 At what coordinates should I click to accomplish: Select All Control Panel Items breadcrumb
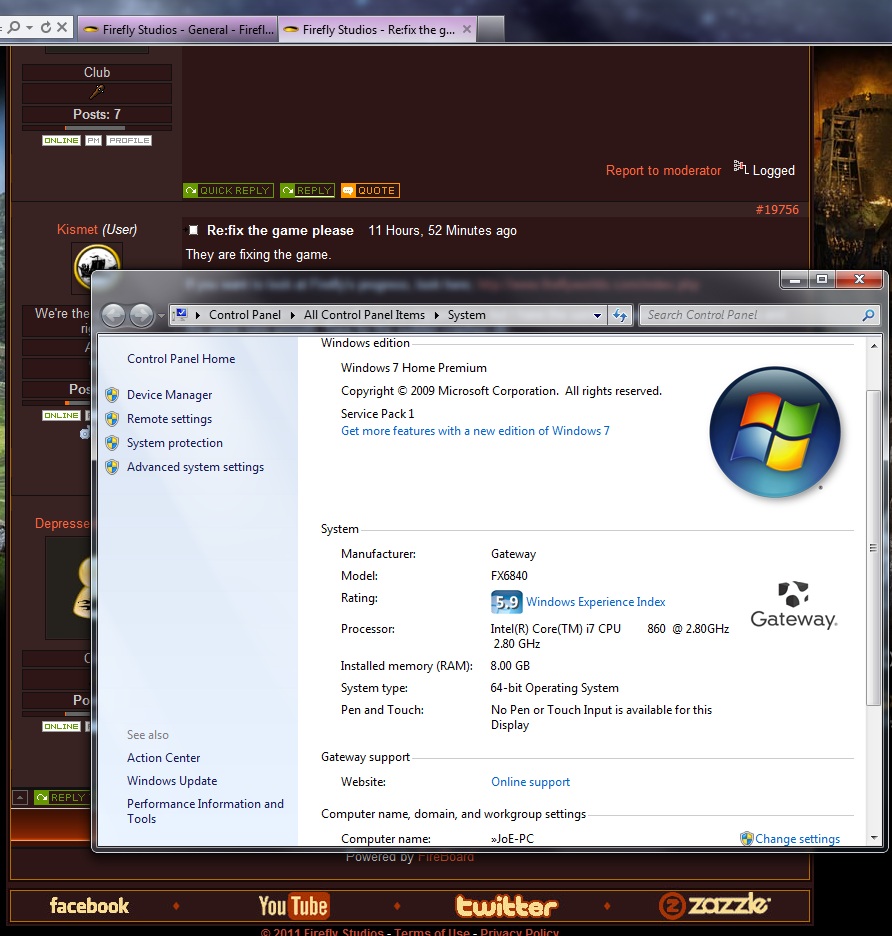(364, 315)
